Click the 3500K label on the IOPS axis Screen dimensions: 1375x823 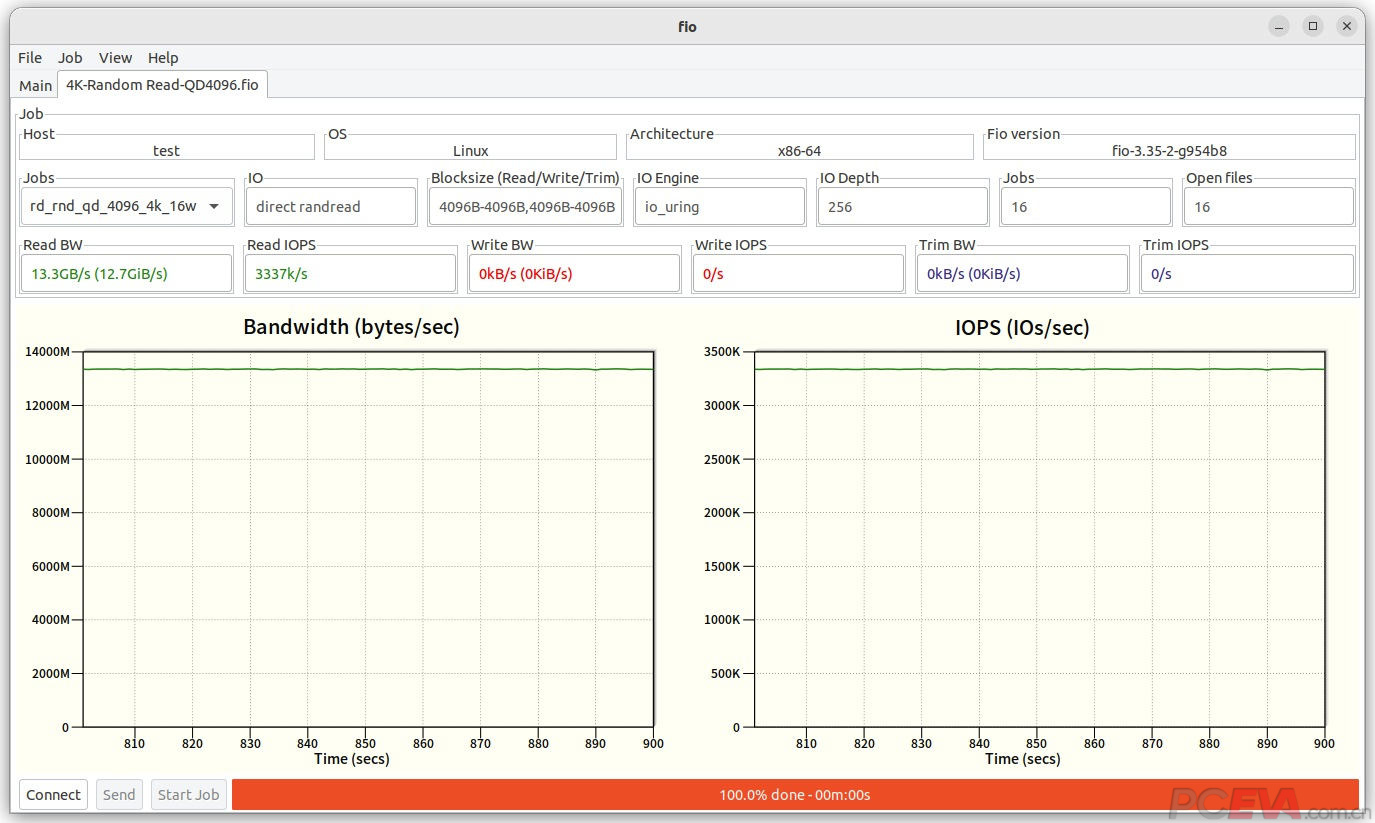coord(721,352)
